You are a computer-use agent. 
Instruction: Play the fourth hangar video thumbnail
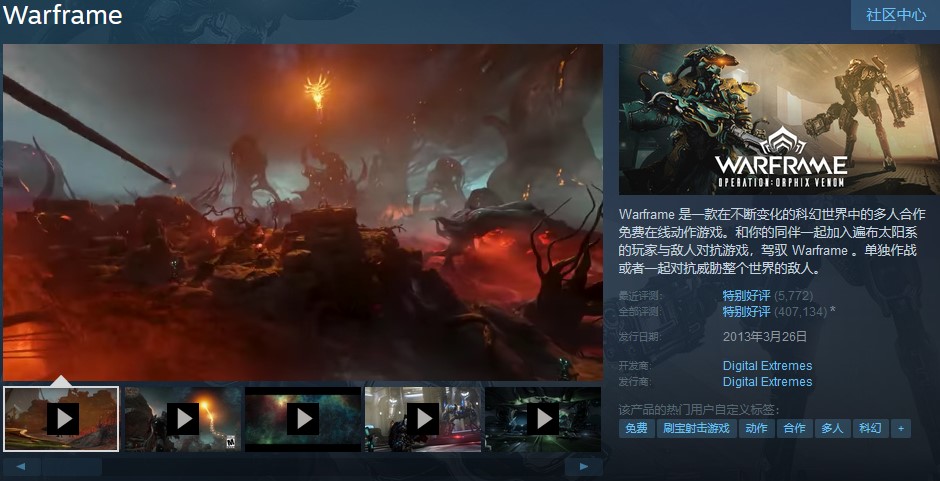click(x=423, y=419)
